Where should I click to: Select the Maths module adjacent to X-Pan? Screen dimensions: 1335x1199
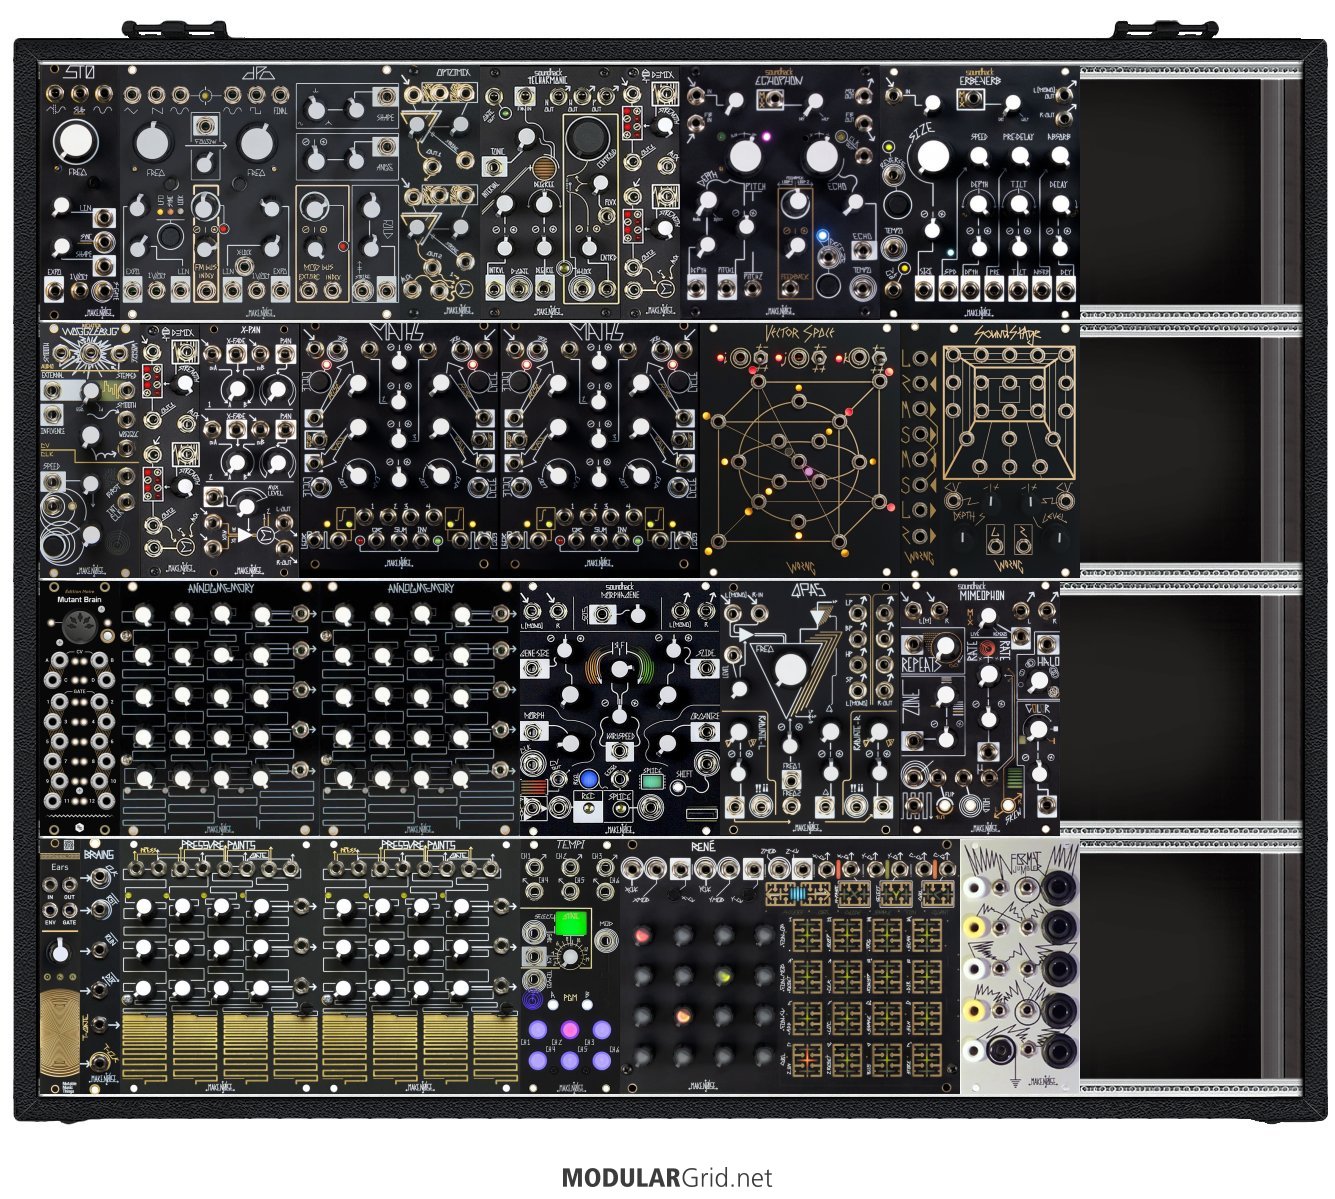click(x=400, y=448)
